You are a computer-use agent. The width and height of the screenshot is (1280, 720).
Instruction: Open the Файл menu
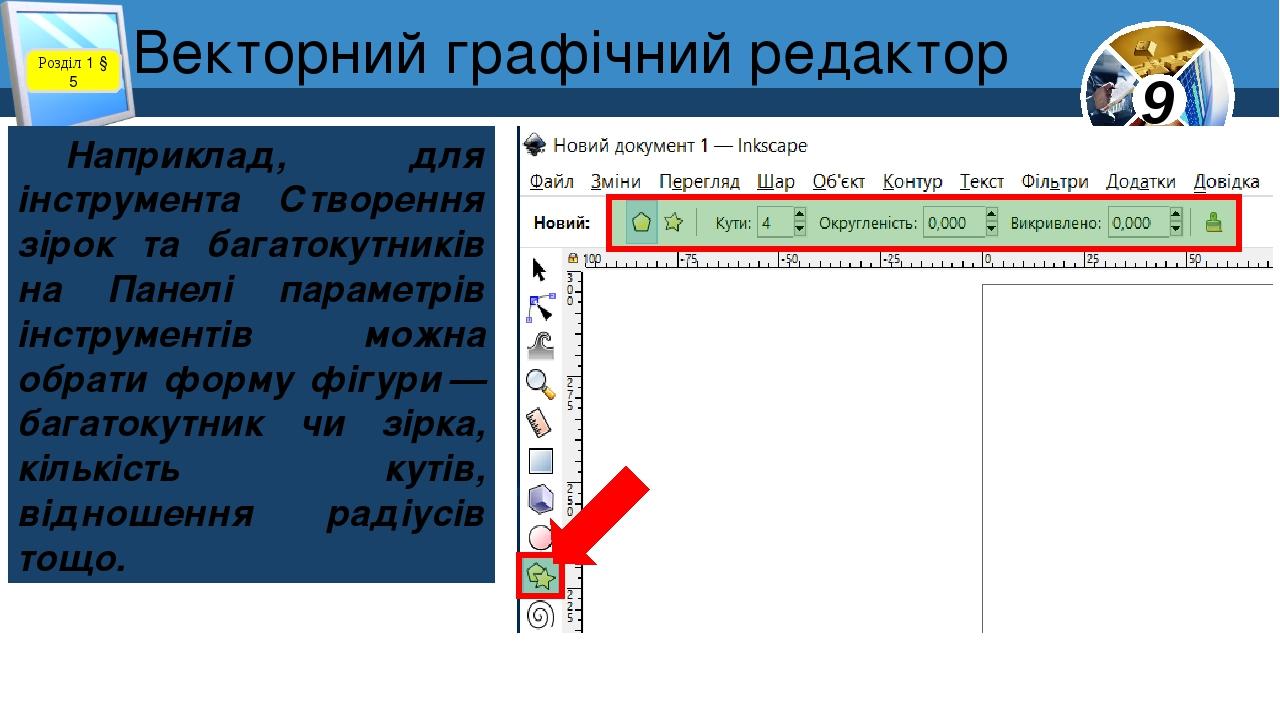click(552, 181)
